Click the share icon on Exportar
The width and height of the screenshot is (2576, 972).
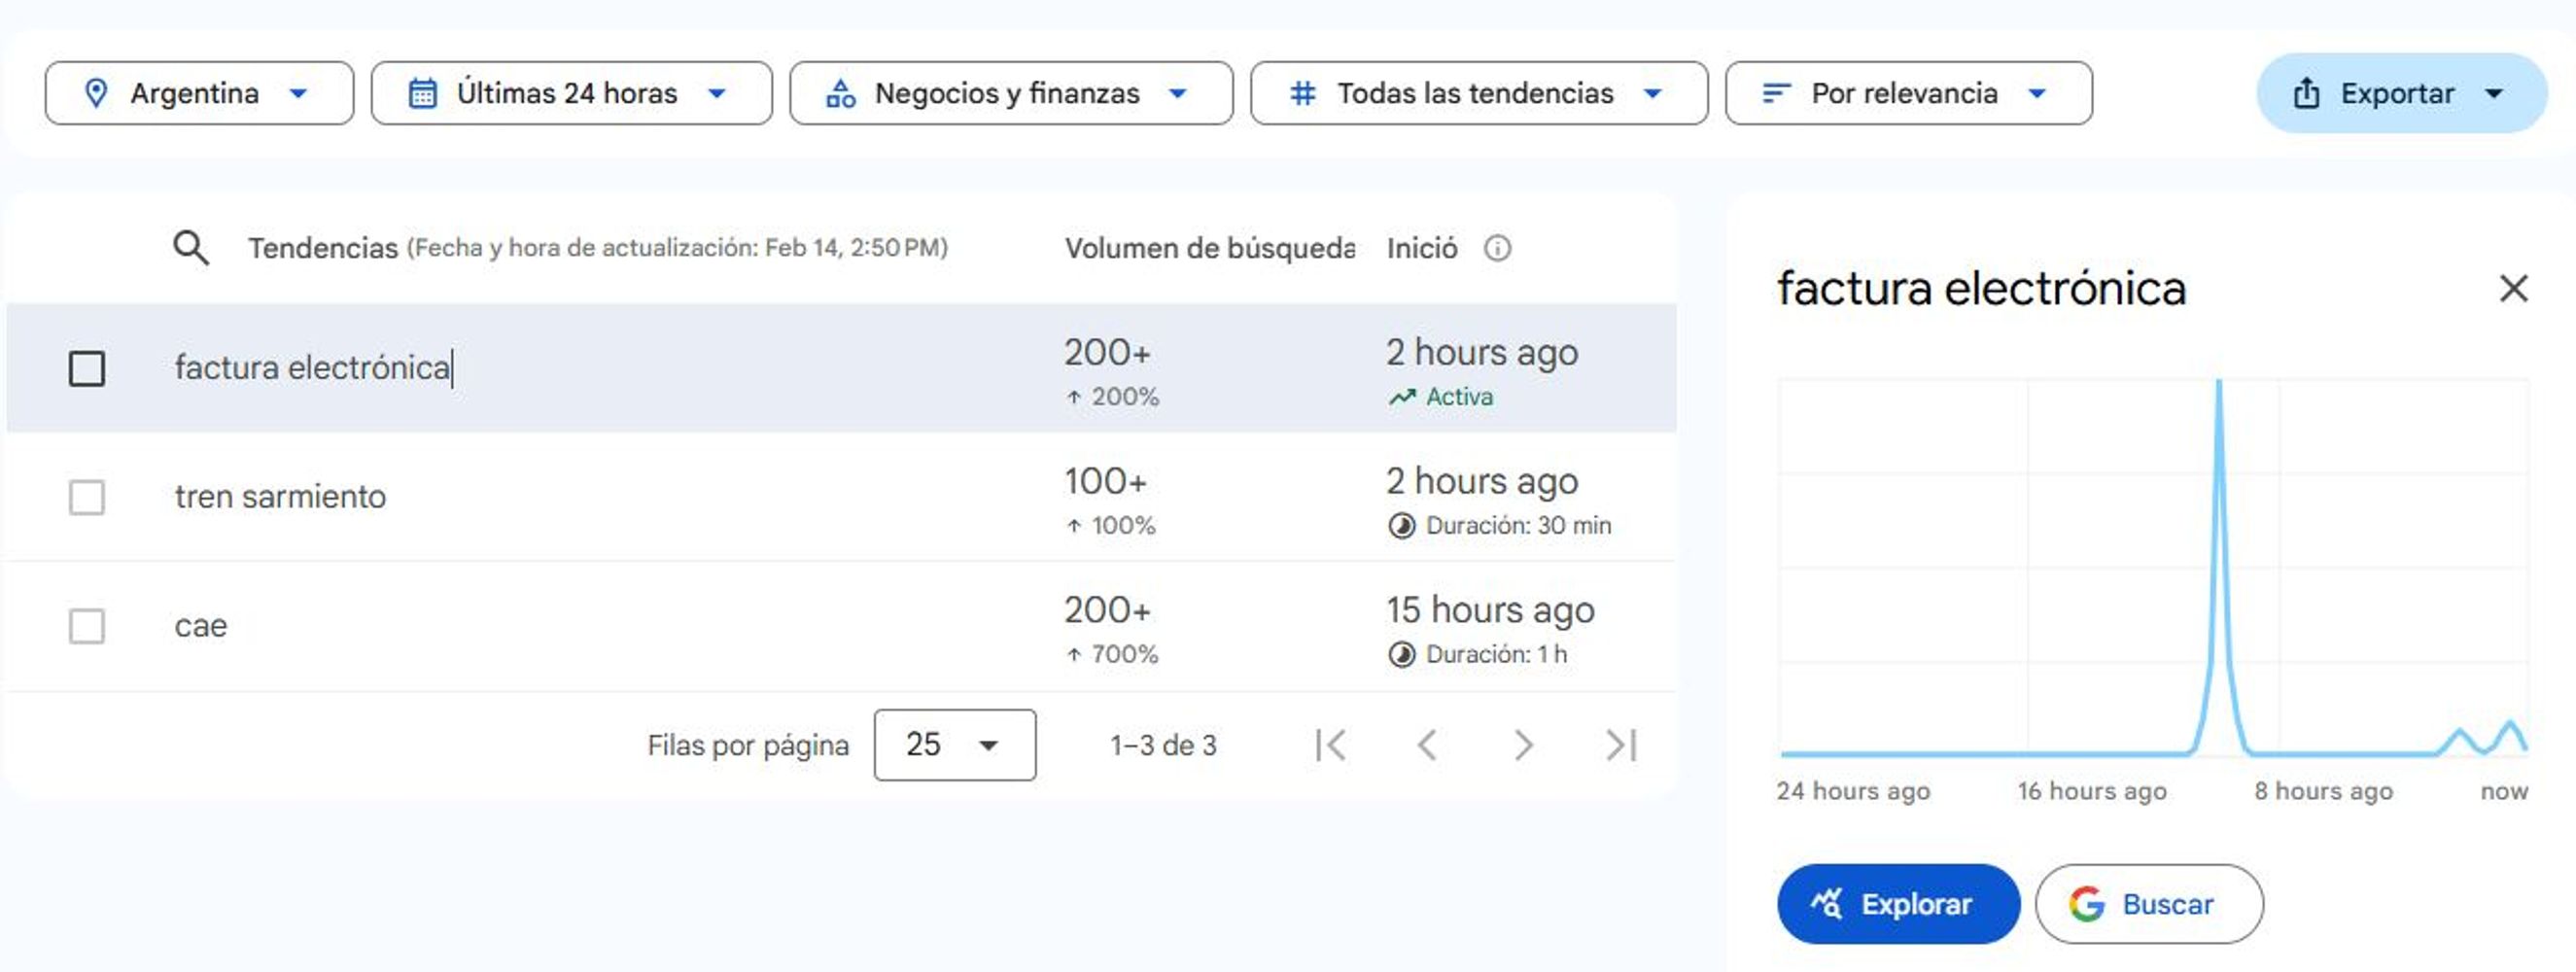point(2306,93)
